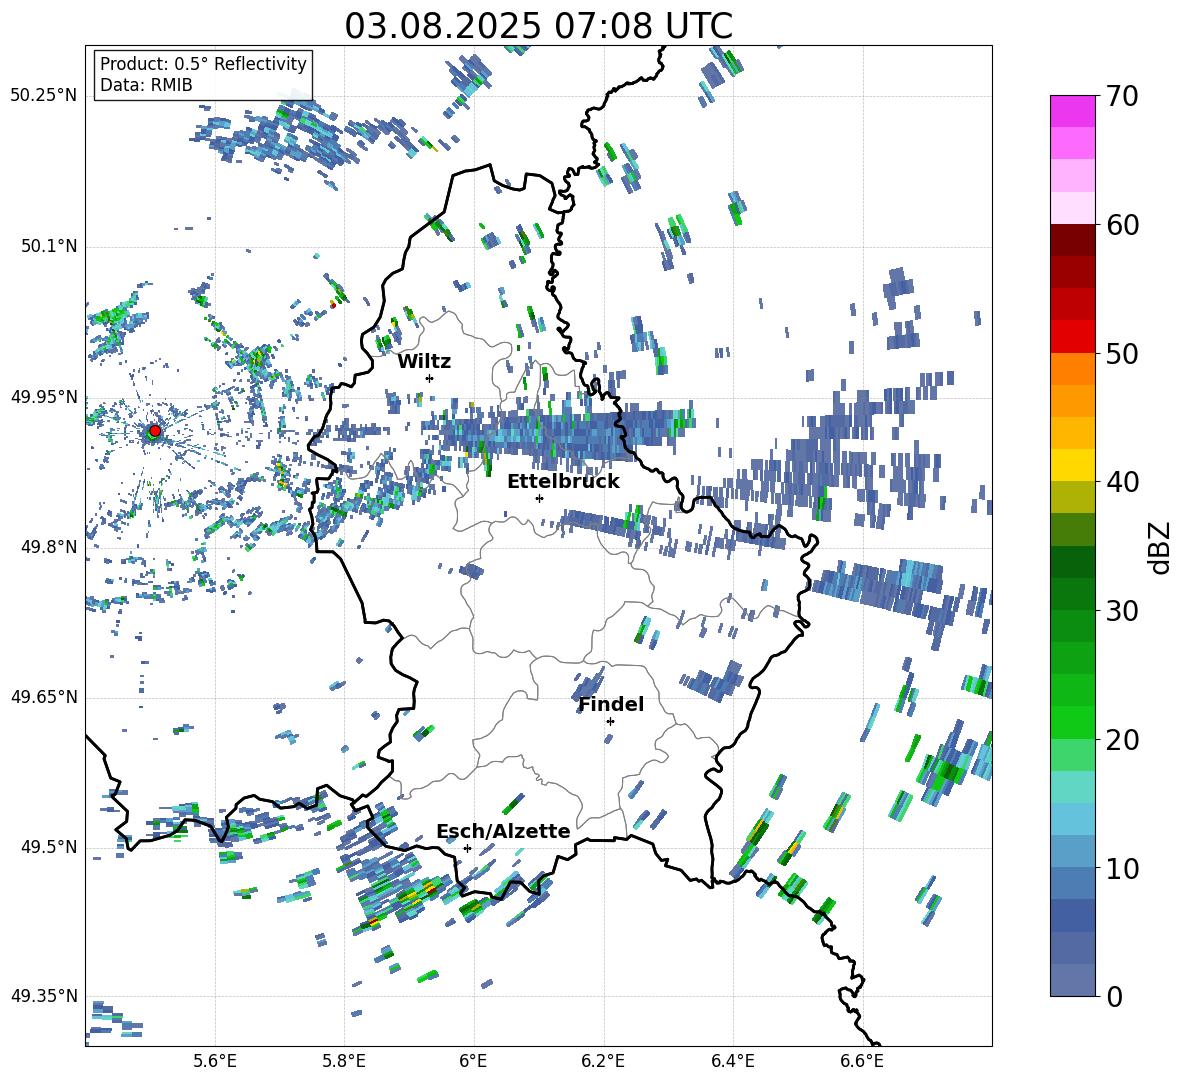The width and height of the screenshot is (1184, 1081).
Task: Click the 'Data: RMIB' text
Action: tap(146, 85)
